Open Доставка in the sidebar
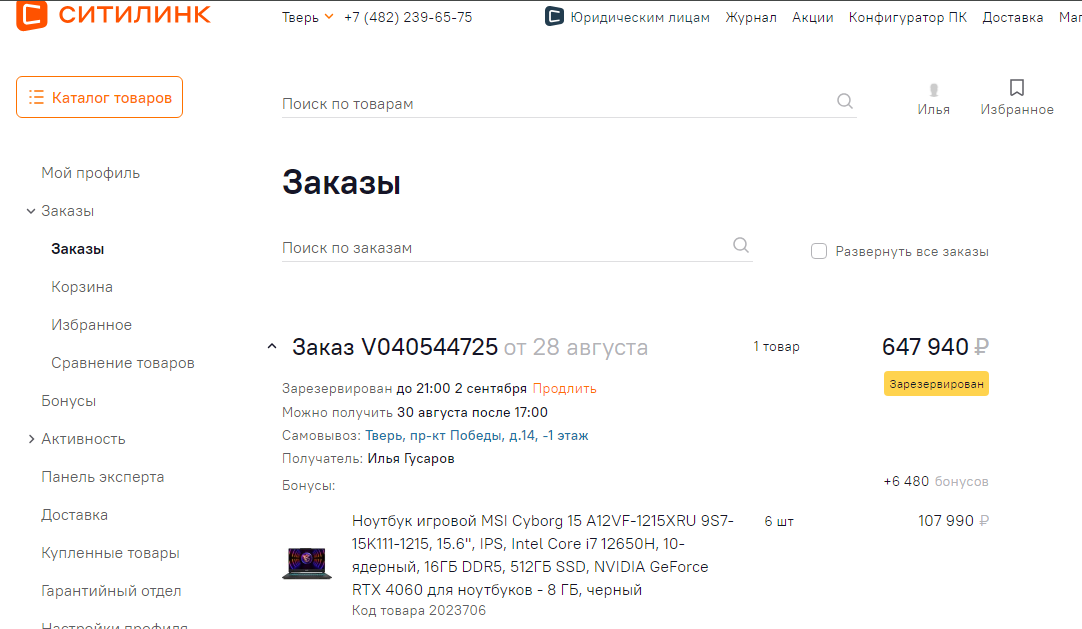The image size is (1082, 629). [74, 515]
